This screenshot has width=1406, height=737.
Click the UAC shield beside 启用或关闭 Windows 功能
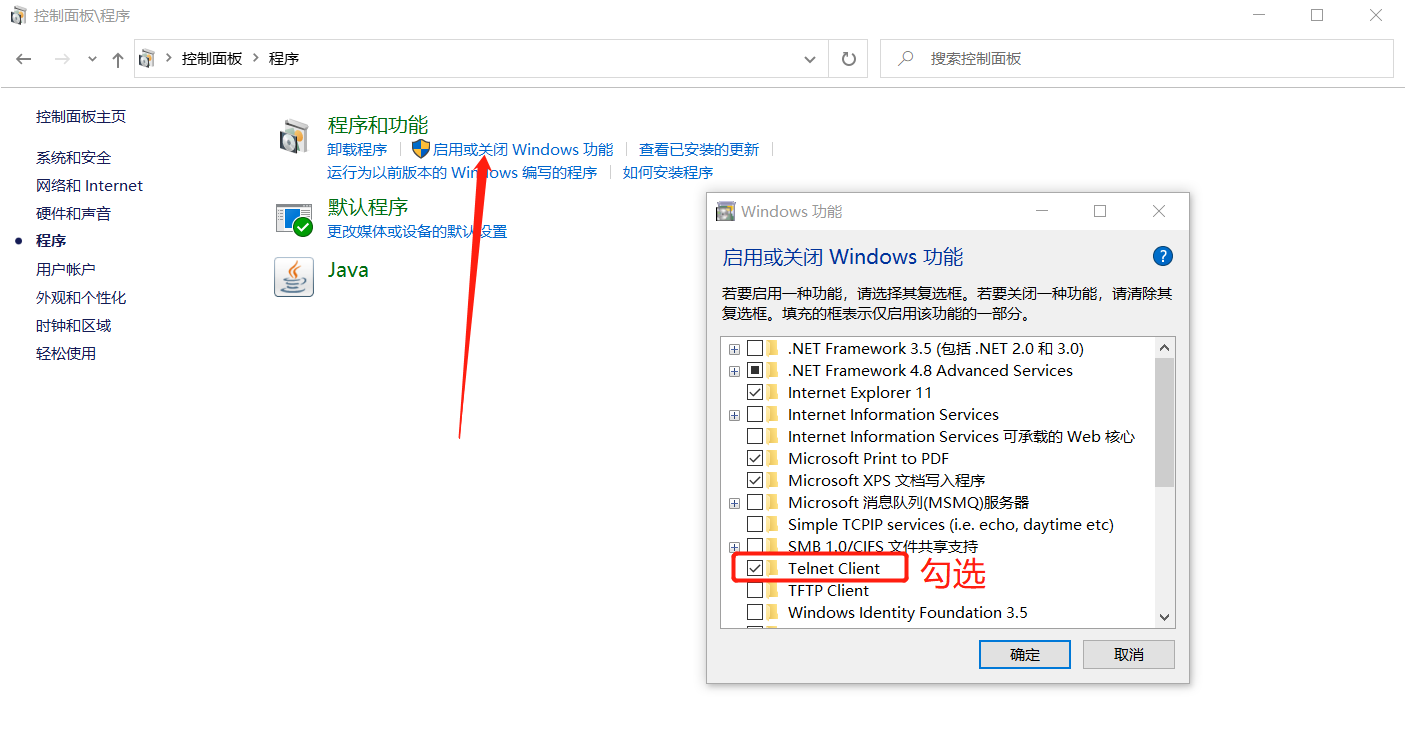[420, 148]
